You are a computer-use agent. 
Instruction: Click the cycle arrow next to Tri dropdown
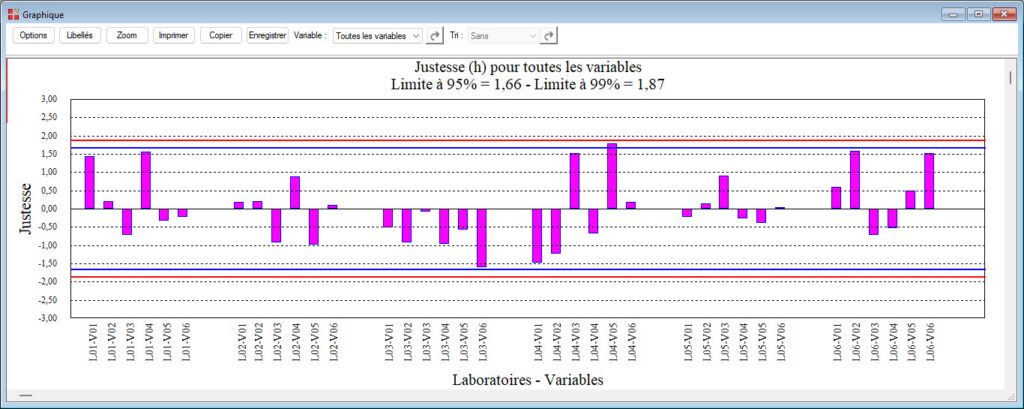pos(549,36)
